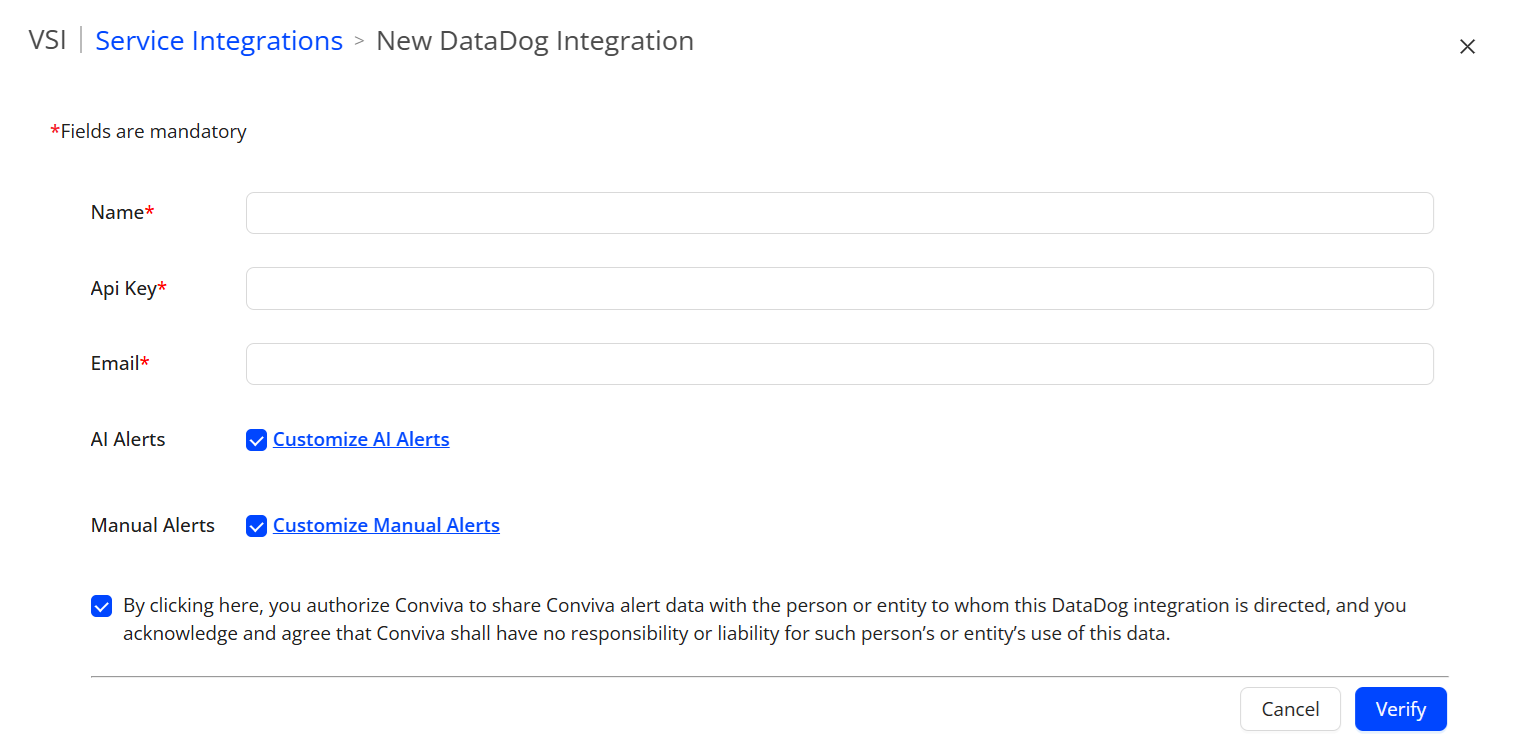The width and height of the screenshot is (1517, 738).
Task: Focus the Name input field
Action: point(839,213)
